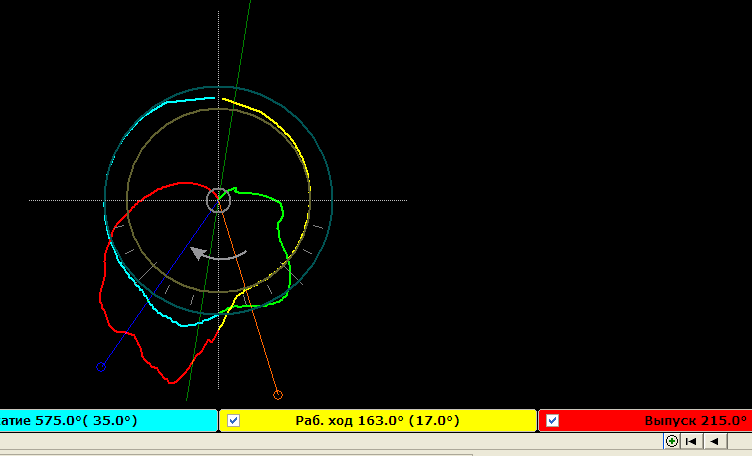Click the cyan label reading 575.0°( 35.0°)
The height and width of the screenshot is (456, 752).
tap(86, 421)
